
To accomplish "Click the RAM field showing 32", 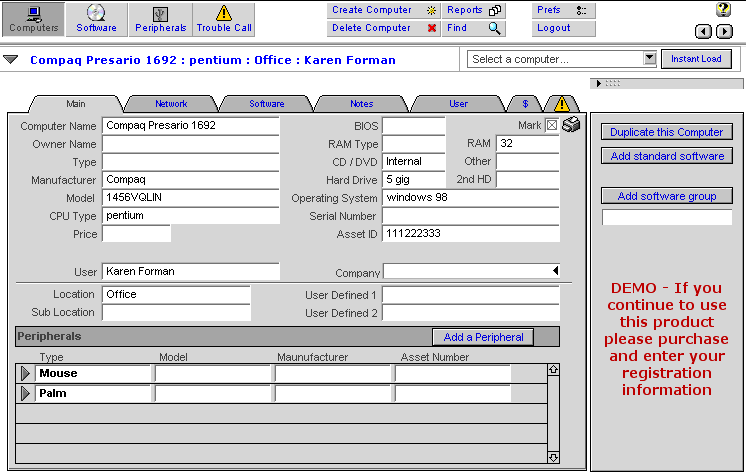I will [528, 144].
